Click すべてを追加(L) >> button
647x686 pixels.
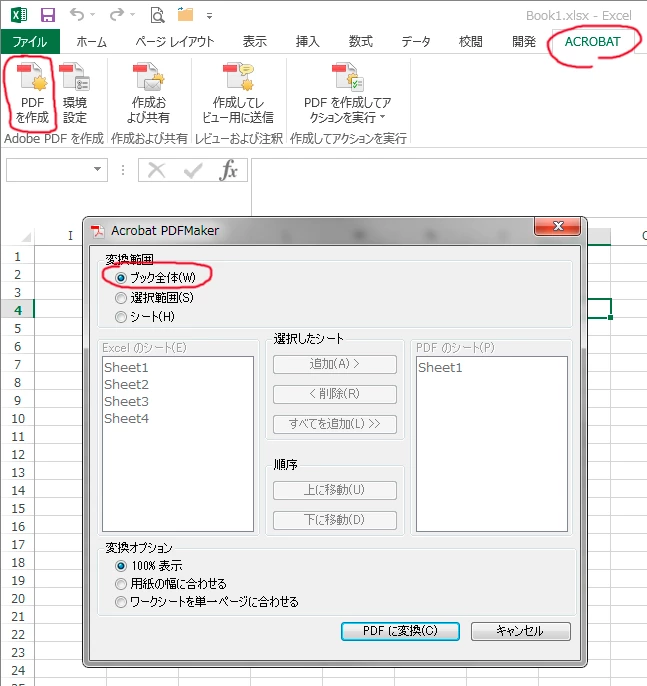pos(335,424)
